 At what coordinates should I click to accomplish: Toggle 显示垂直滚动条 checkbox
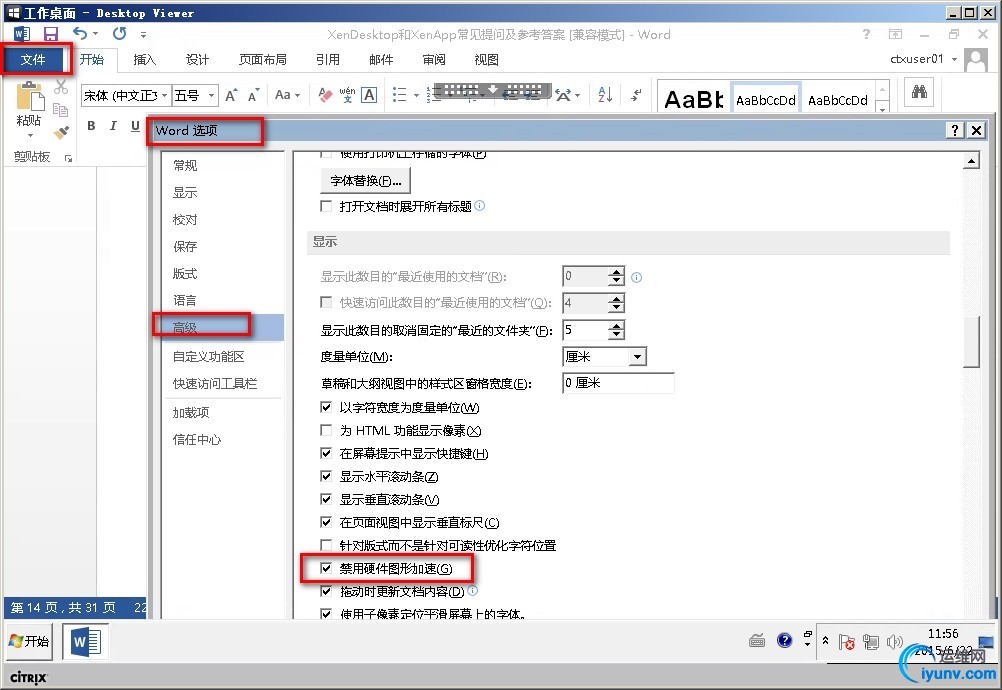(x=326, y=499)
